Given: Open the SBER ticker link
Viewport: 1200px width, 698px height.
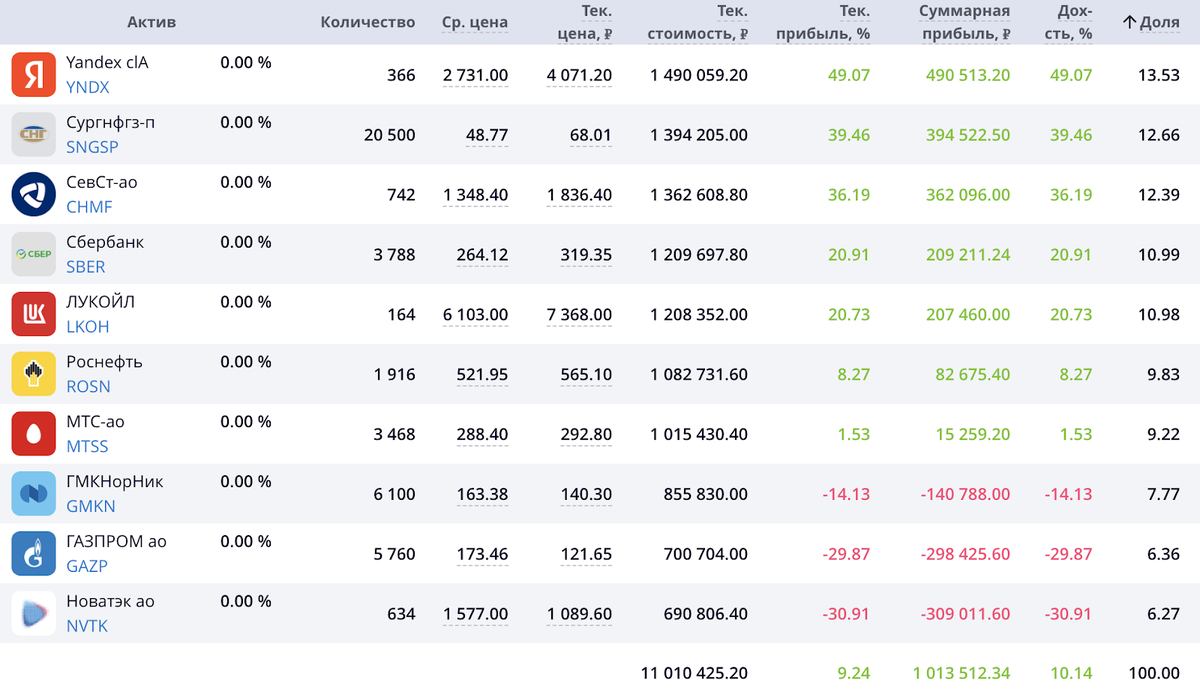Looking at the screenshot, I should [86, 267].
